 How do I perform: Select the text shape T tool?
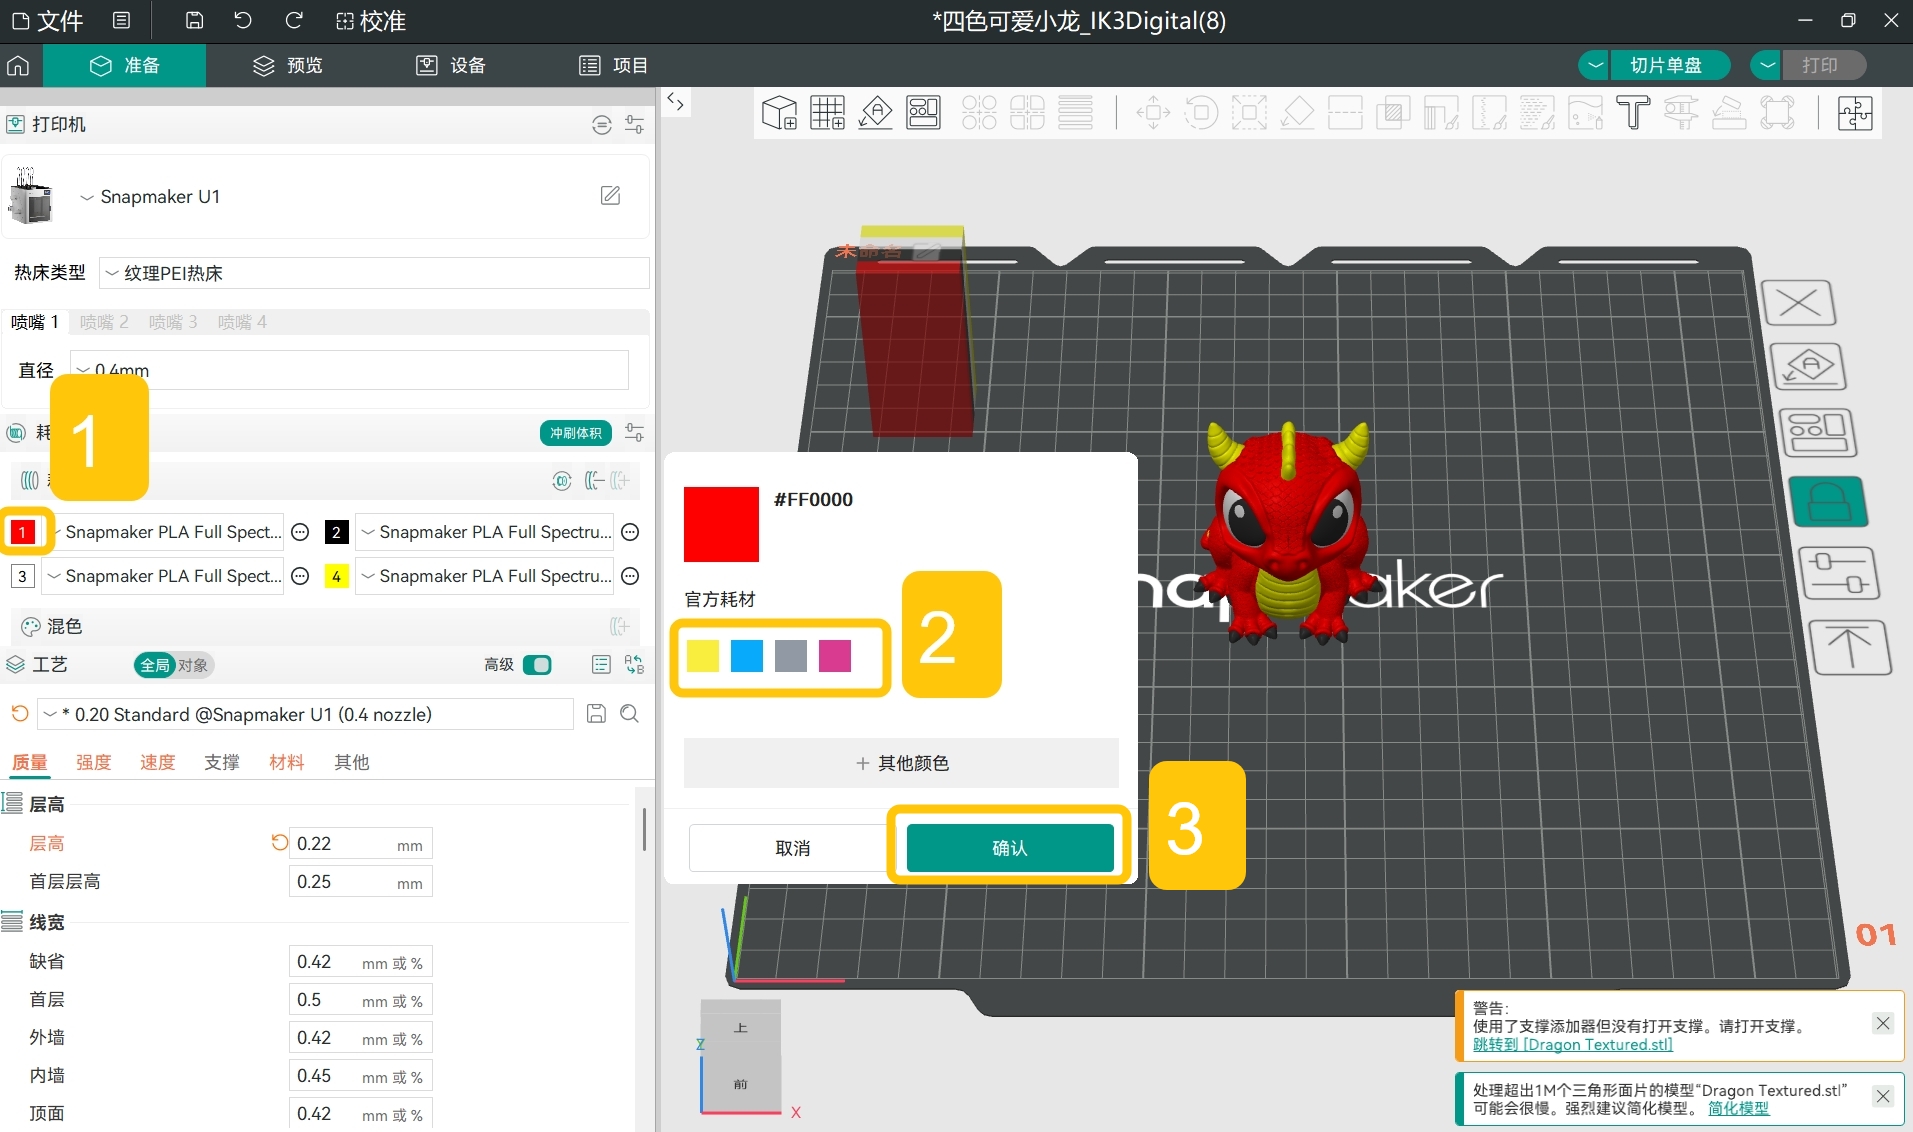point(1633,113)
